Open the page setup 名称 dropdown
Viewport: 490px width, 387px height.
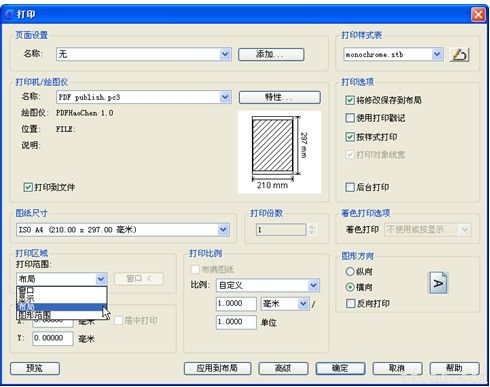[226, 54]
